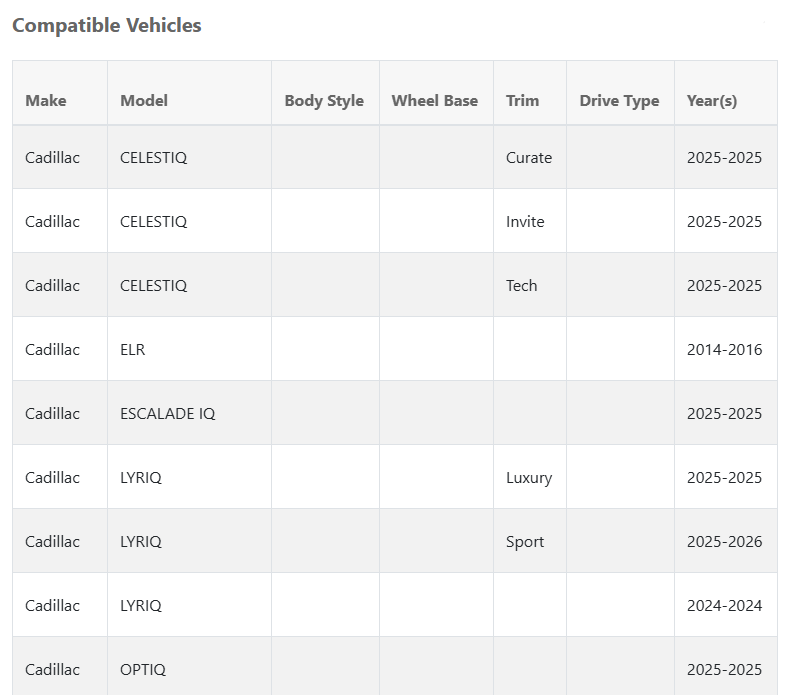
Task: Click the 2025-2026 year range cell
Action: coord(724,542)
